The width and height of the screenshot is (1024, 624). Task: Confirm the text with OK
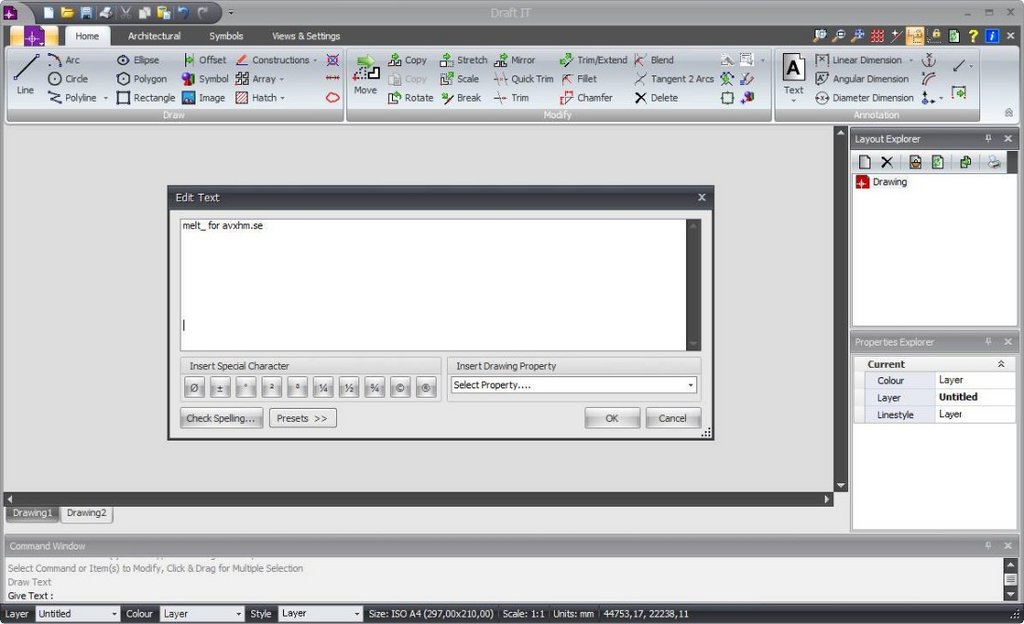pyautogui.click(x=612, y=418)
